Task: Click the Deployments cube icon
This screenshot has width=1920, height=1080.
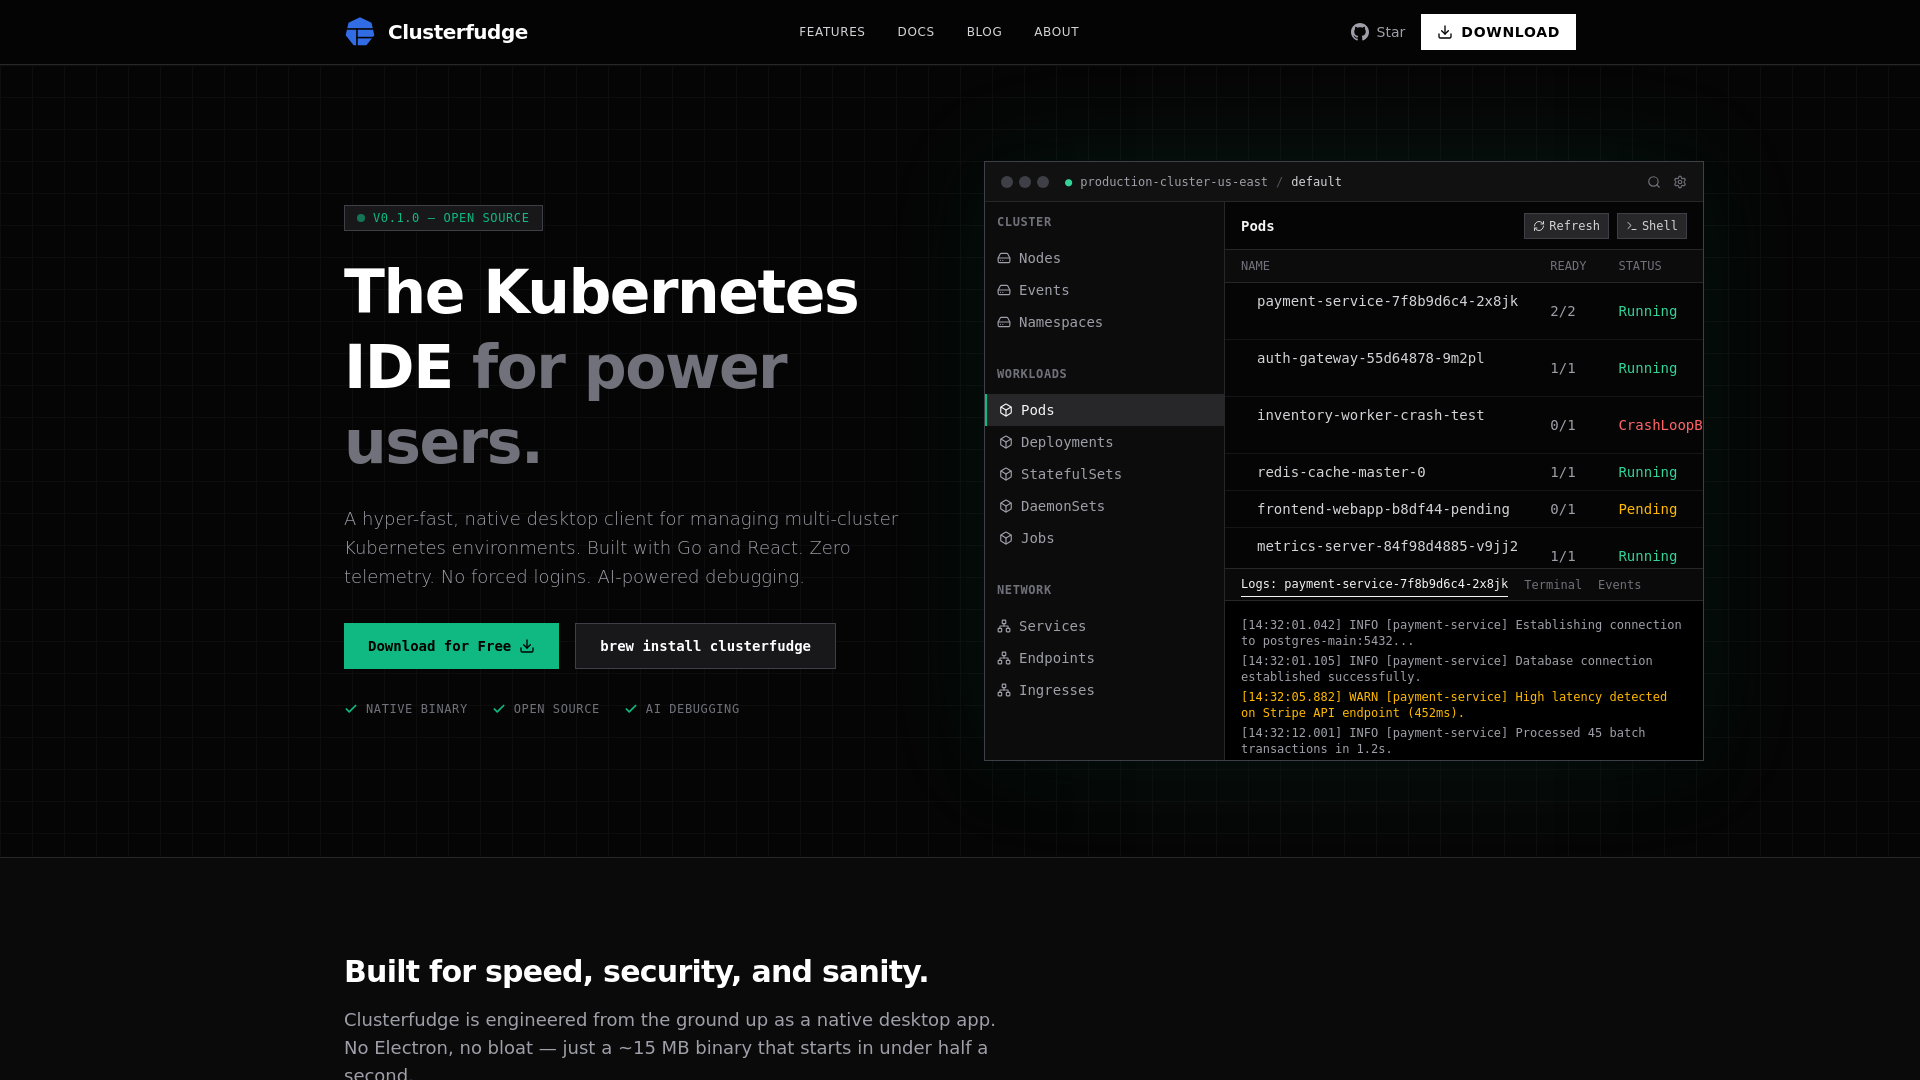Action: [1006, 442]
